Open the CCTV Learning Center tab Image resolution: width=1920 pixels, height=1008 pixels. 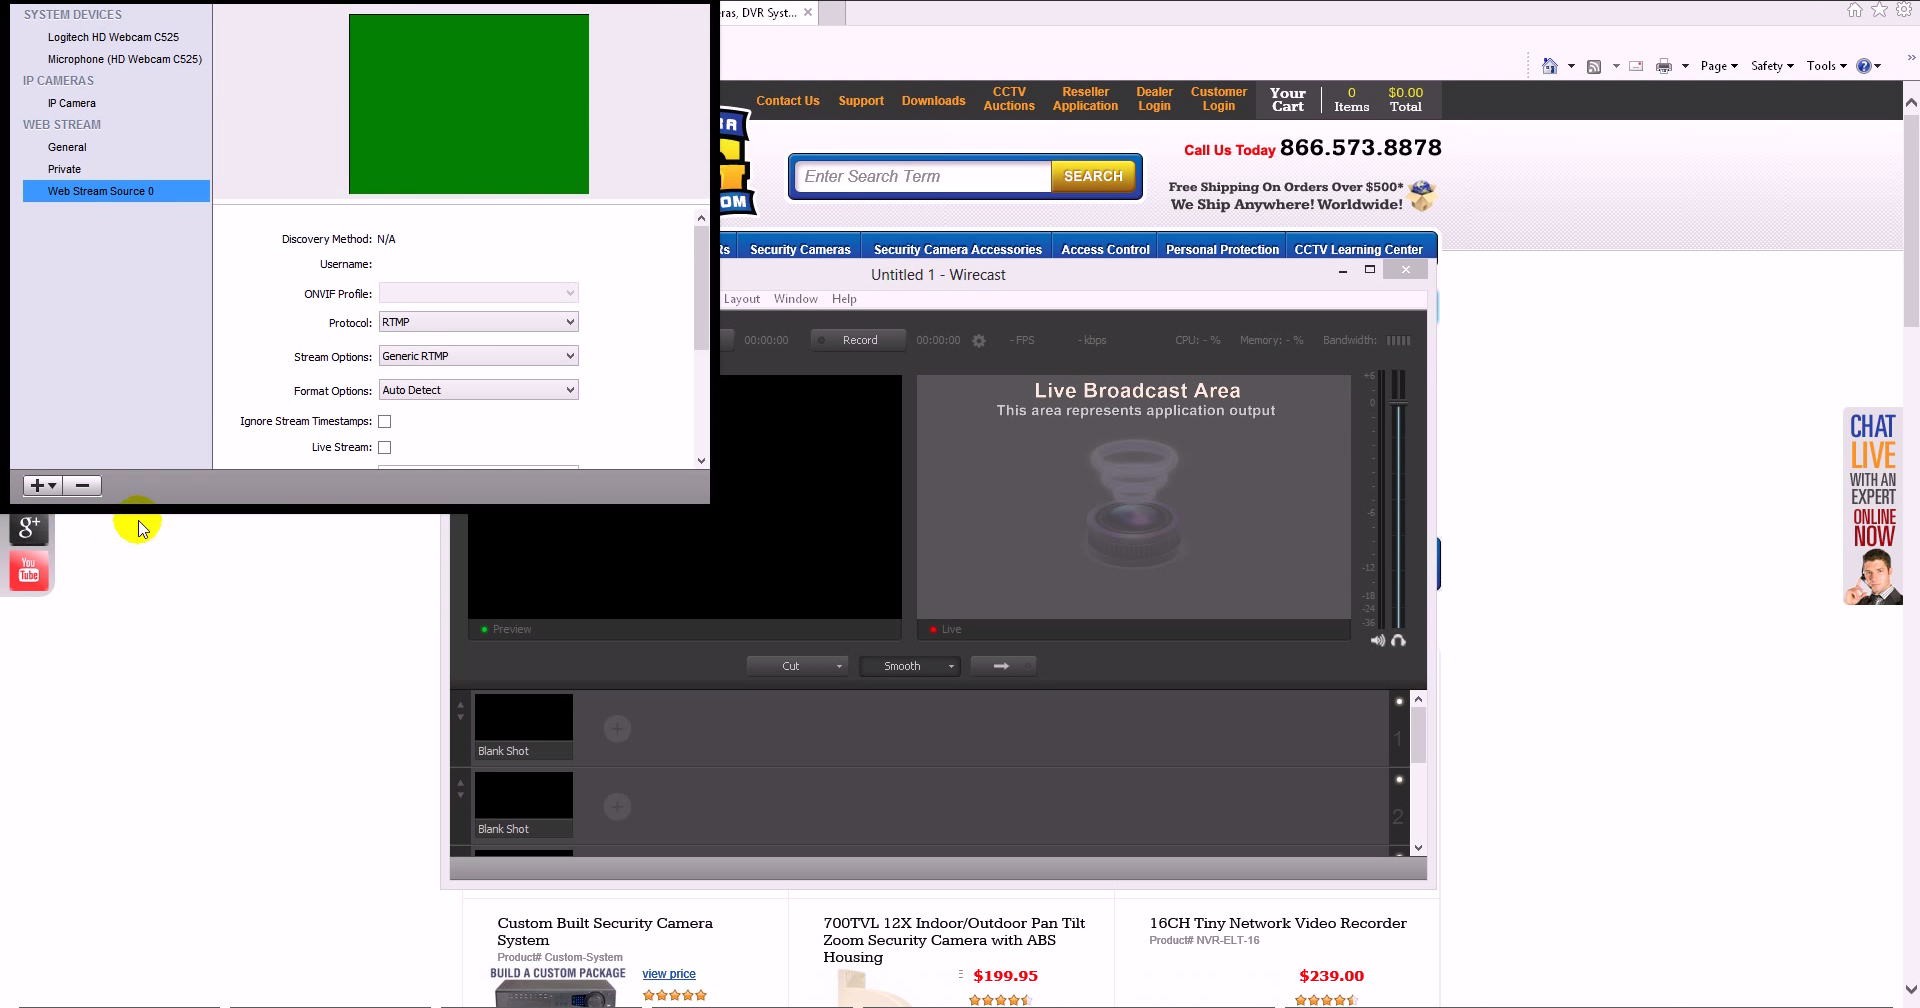[1358, 249]
